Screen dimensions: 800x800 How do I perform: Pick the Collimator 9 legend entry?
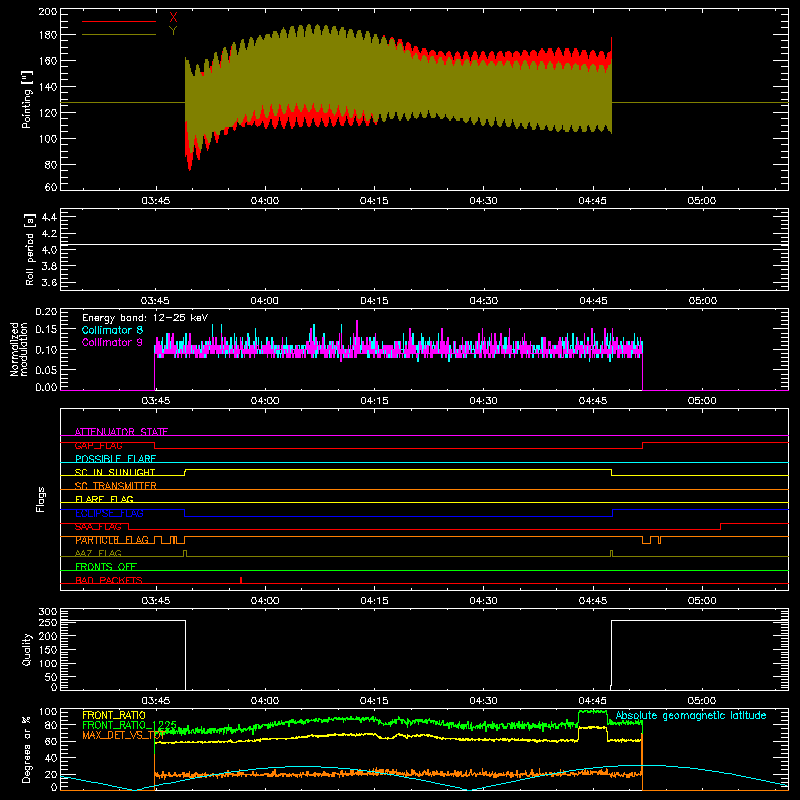pyautogui.click(x=112, y=342)
